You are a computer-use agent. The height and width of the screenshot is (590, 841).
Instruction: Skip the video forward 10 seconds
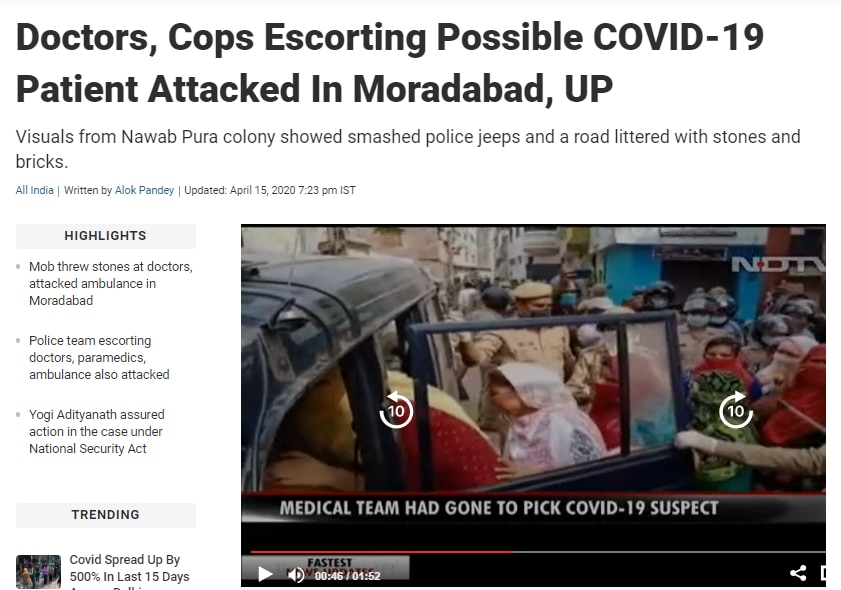(735, 410)
